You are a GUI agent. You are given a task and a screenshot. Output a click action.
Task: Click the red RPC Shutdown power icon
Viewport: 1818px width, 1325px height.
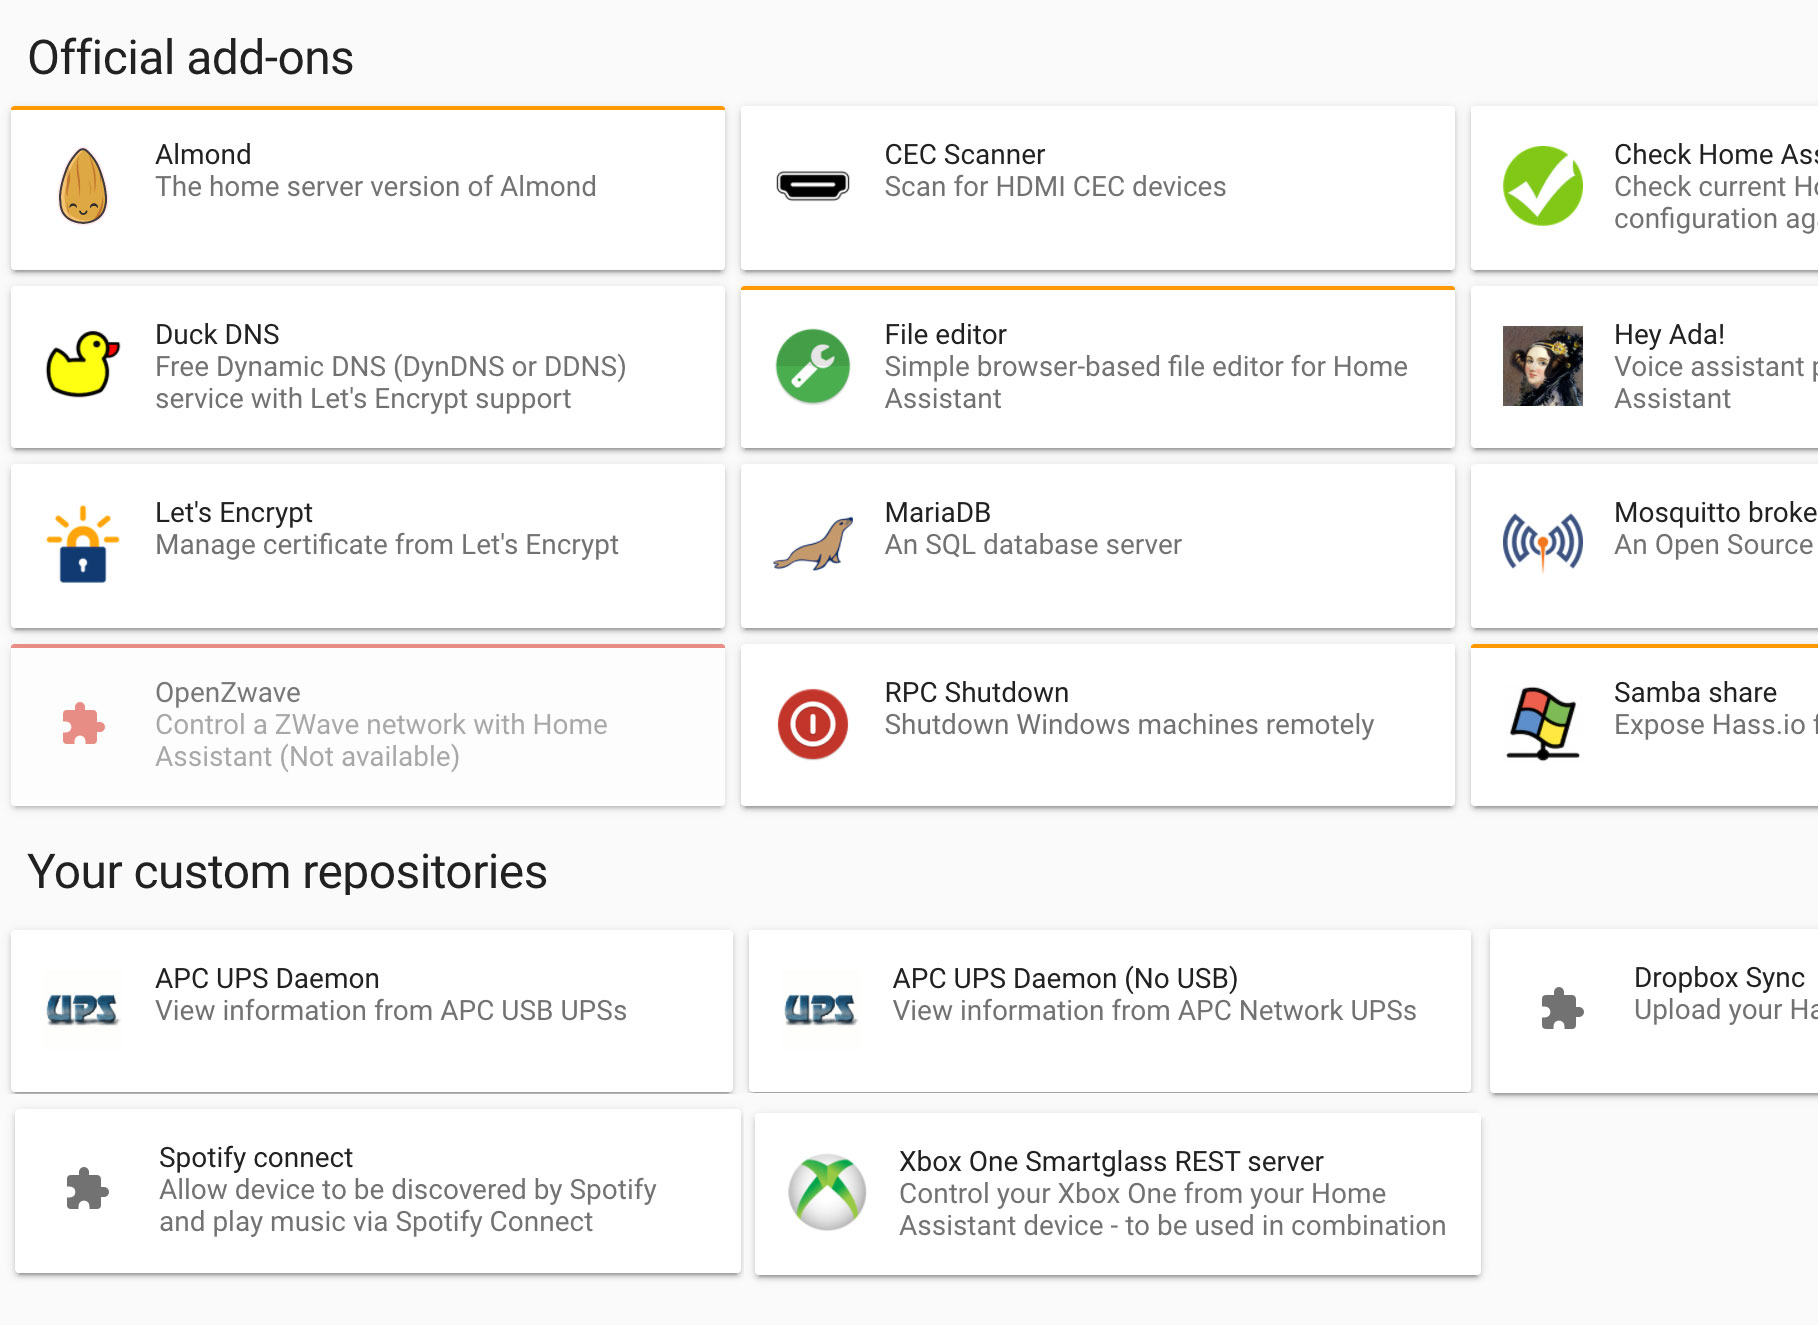[813, 724]
